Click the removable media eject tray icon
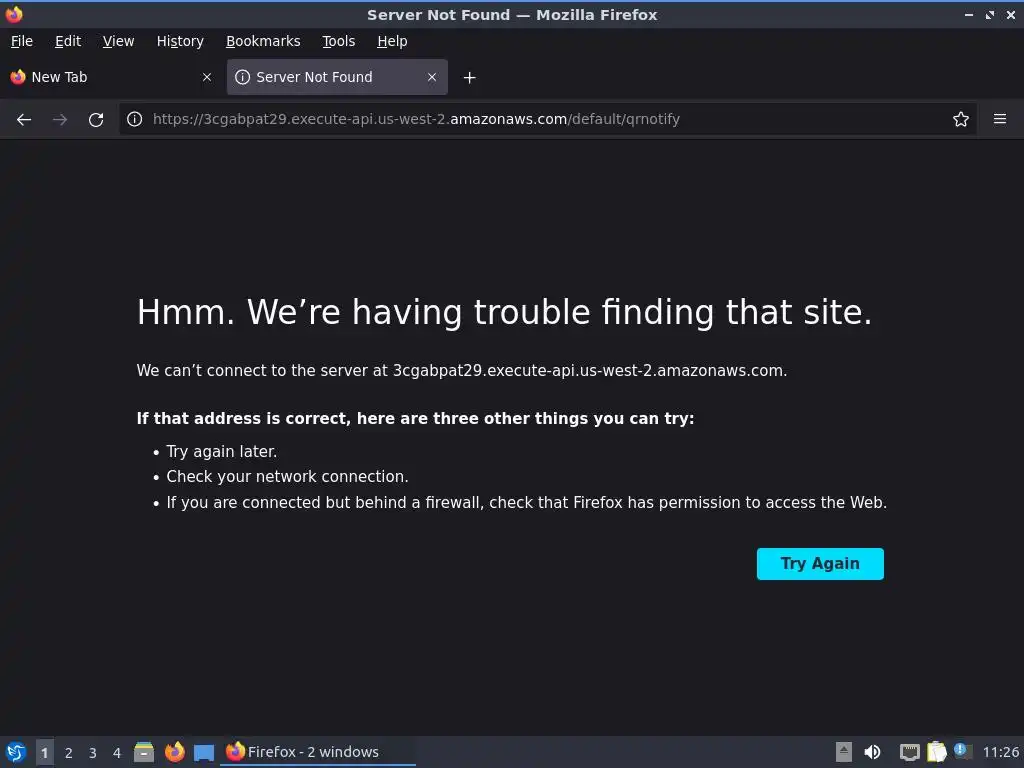The image size is (1024, 768). click(x=844, y=752)
